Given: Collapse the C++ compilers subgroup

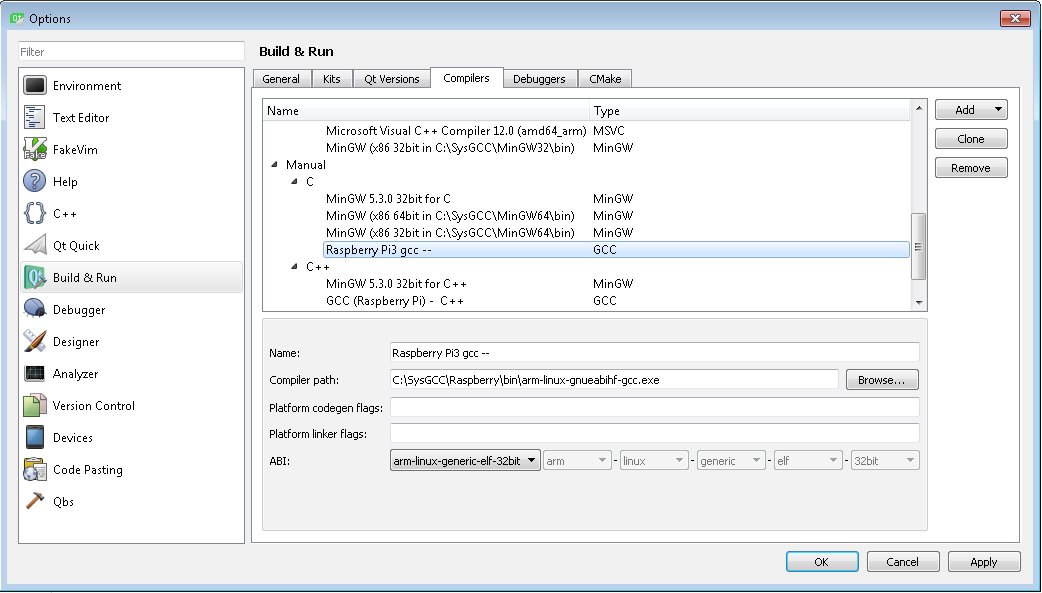Looking at the screenshot, I should (294, 266).
